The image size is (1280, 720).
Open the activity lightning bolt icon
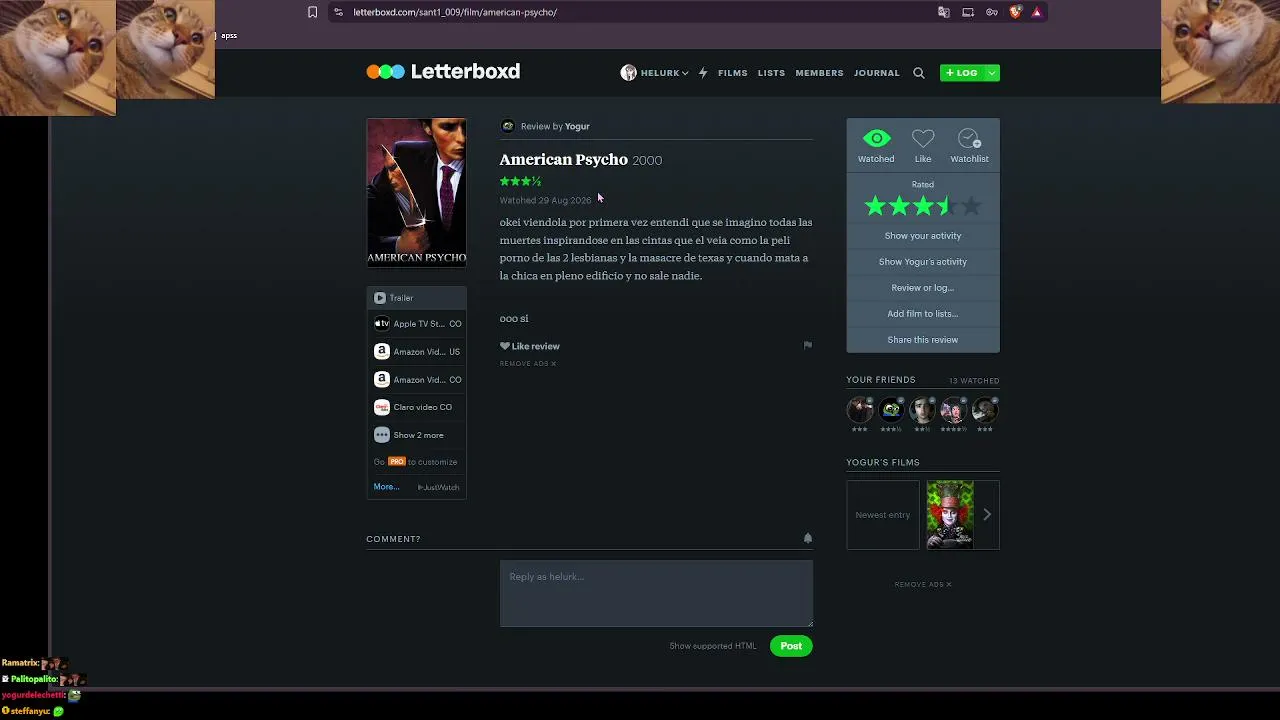[x=703, y=73]
